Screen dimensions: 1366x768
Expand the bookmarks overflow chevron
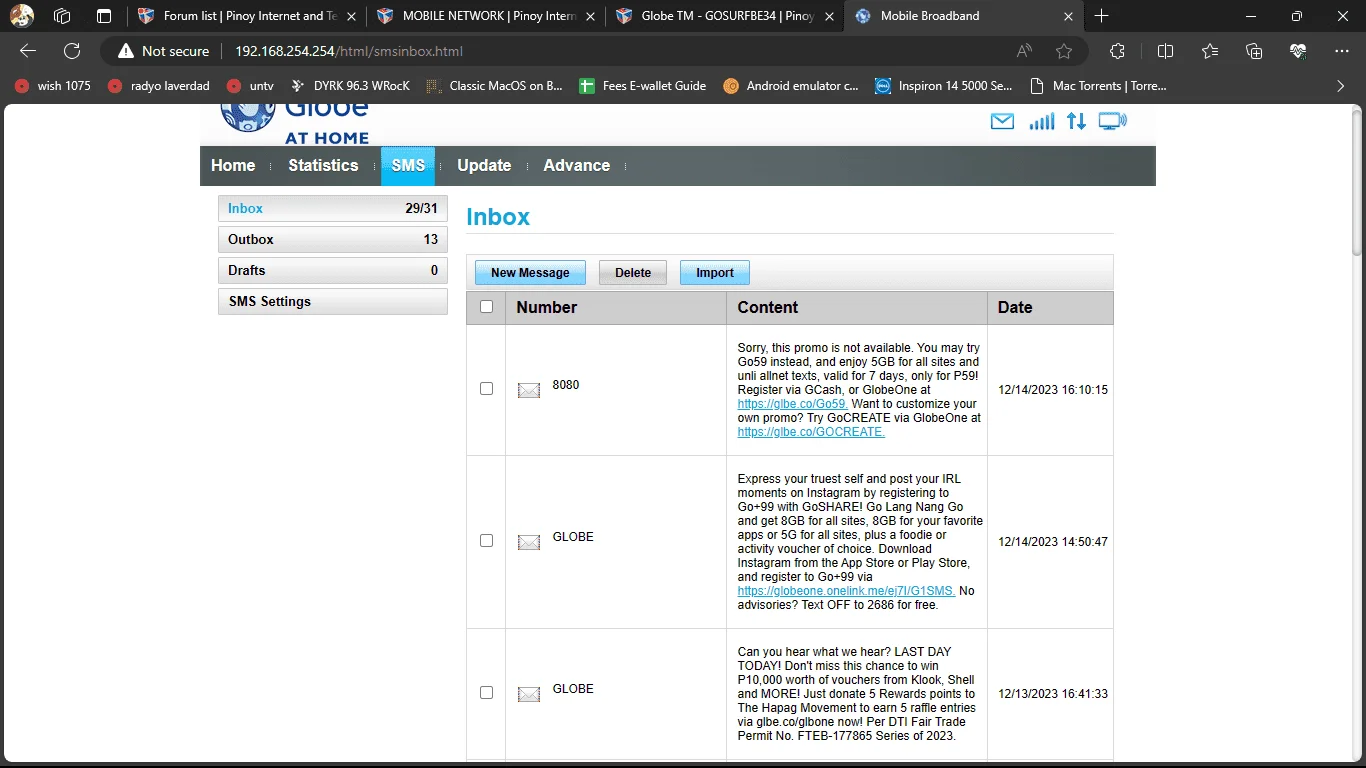click(1342, 86)
